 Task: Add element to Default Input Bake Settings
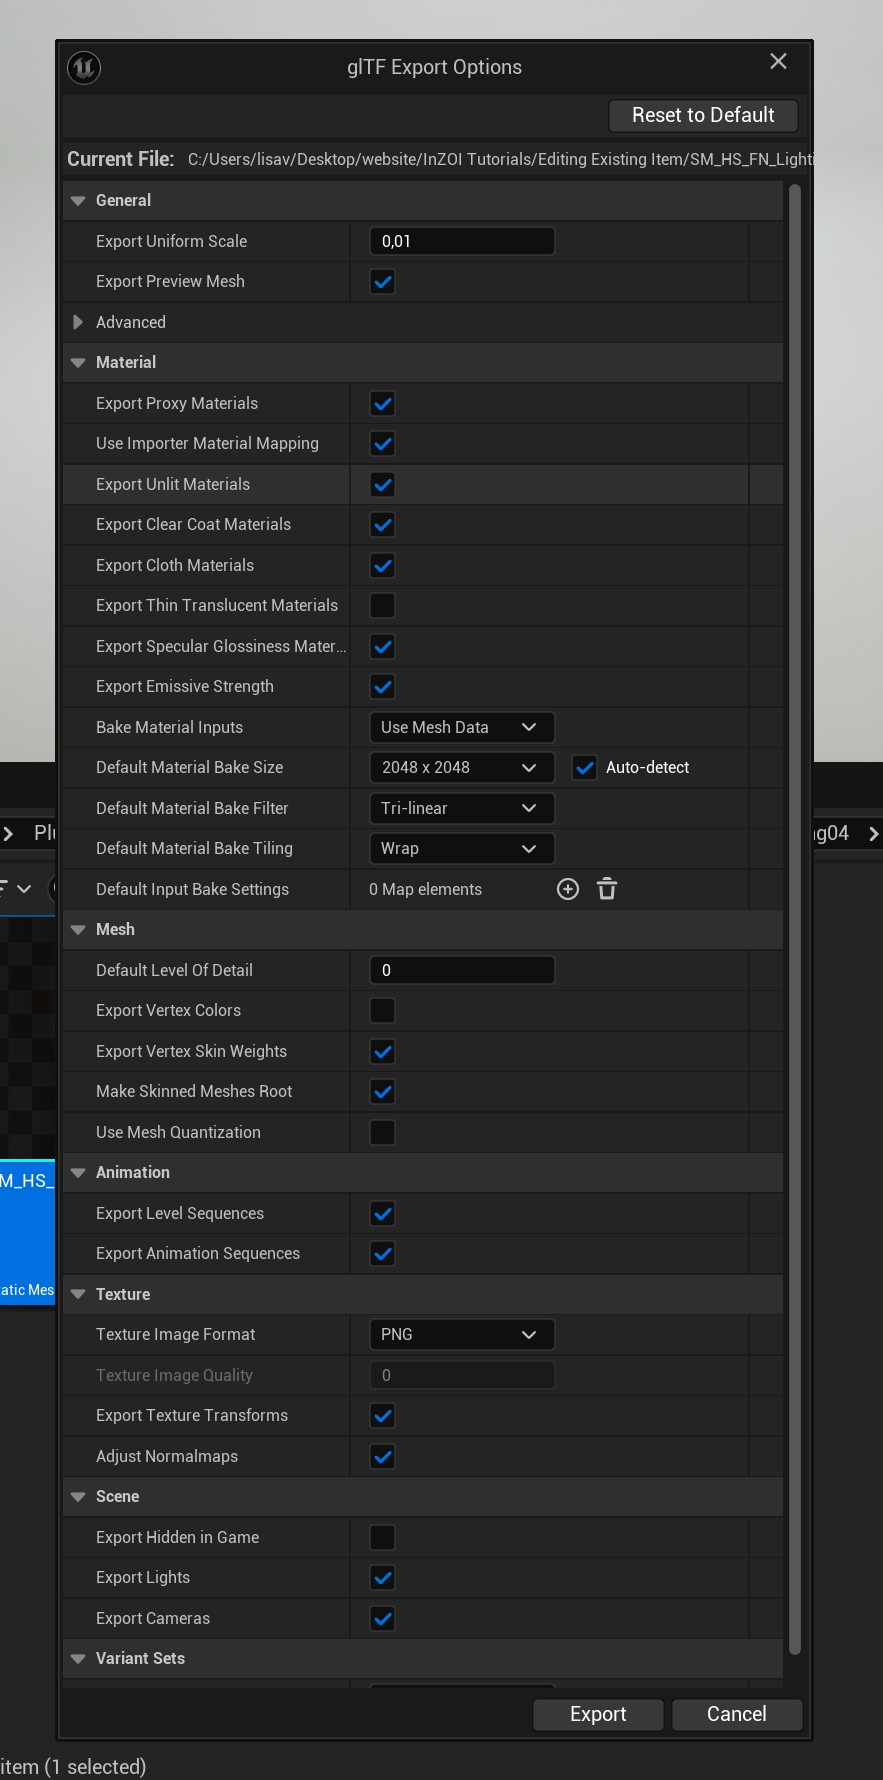pyautogui.click(x=568, y=889)
